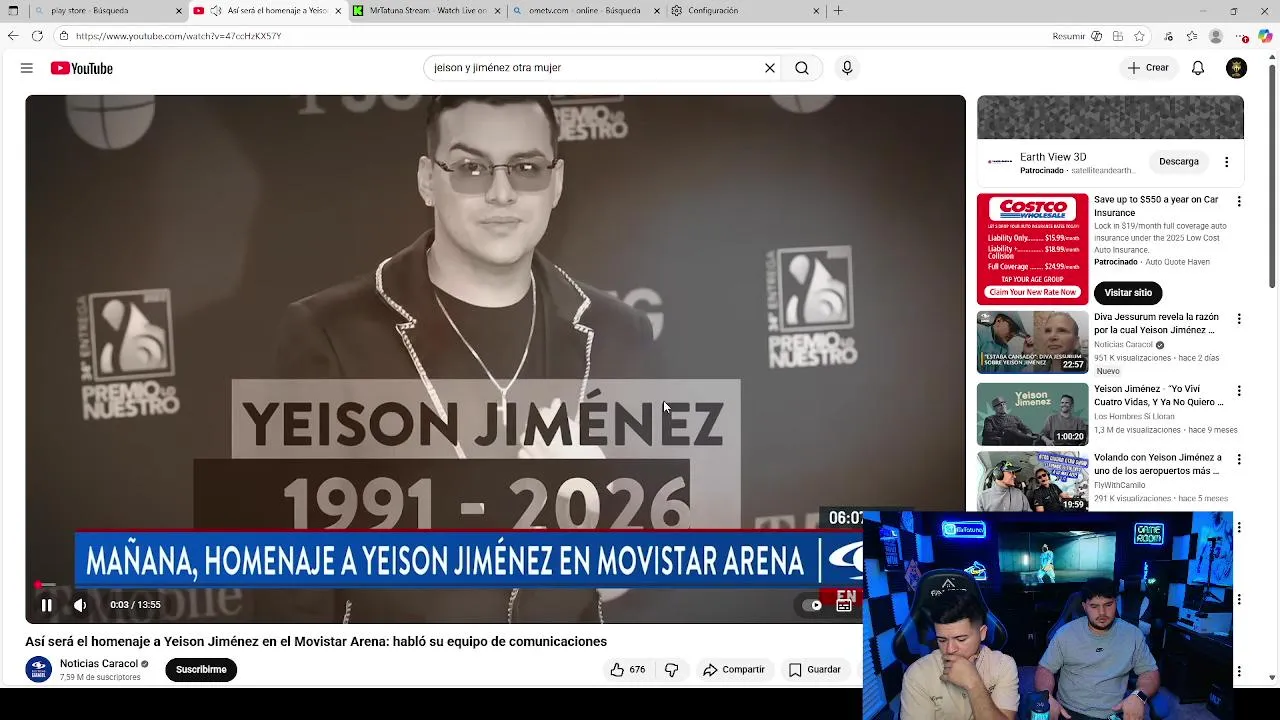Reload the page with the refresh icon

tap(37, 36)
